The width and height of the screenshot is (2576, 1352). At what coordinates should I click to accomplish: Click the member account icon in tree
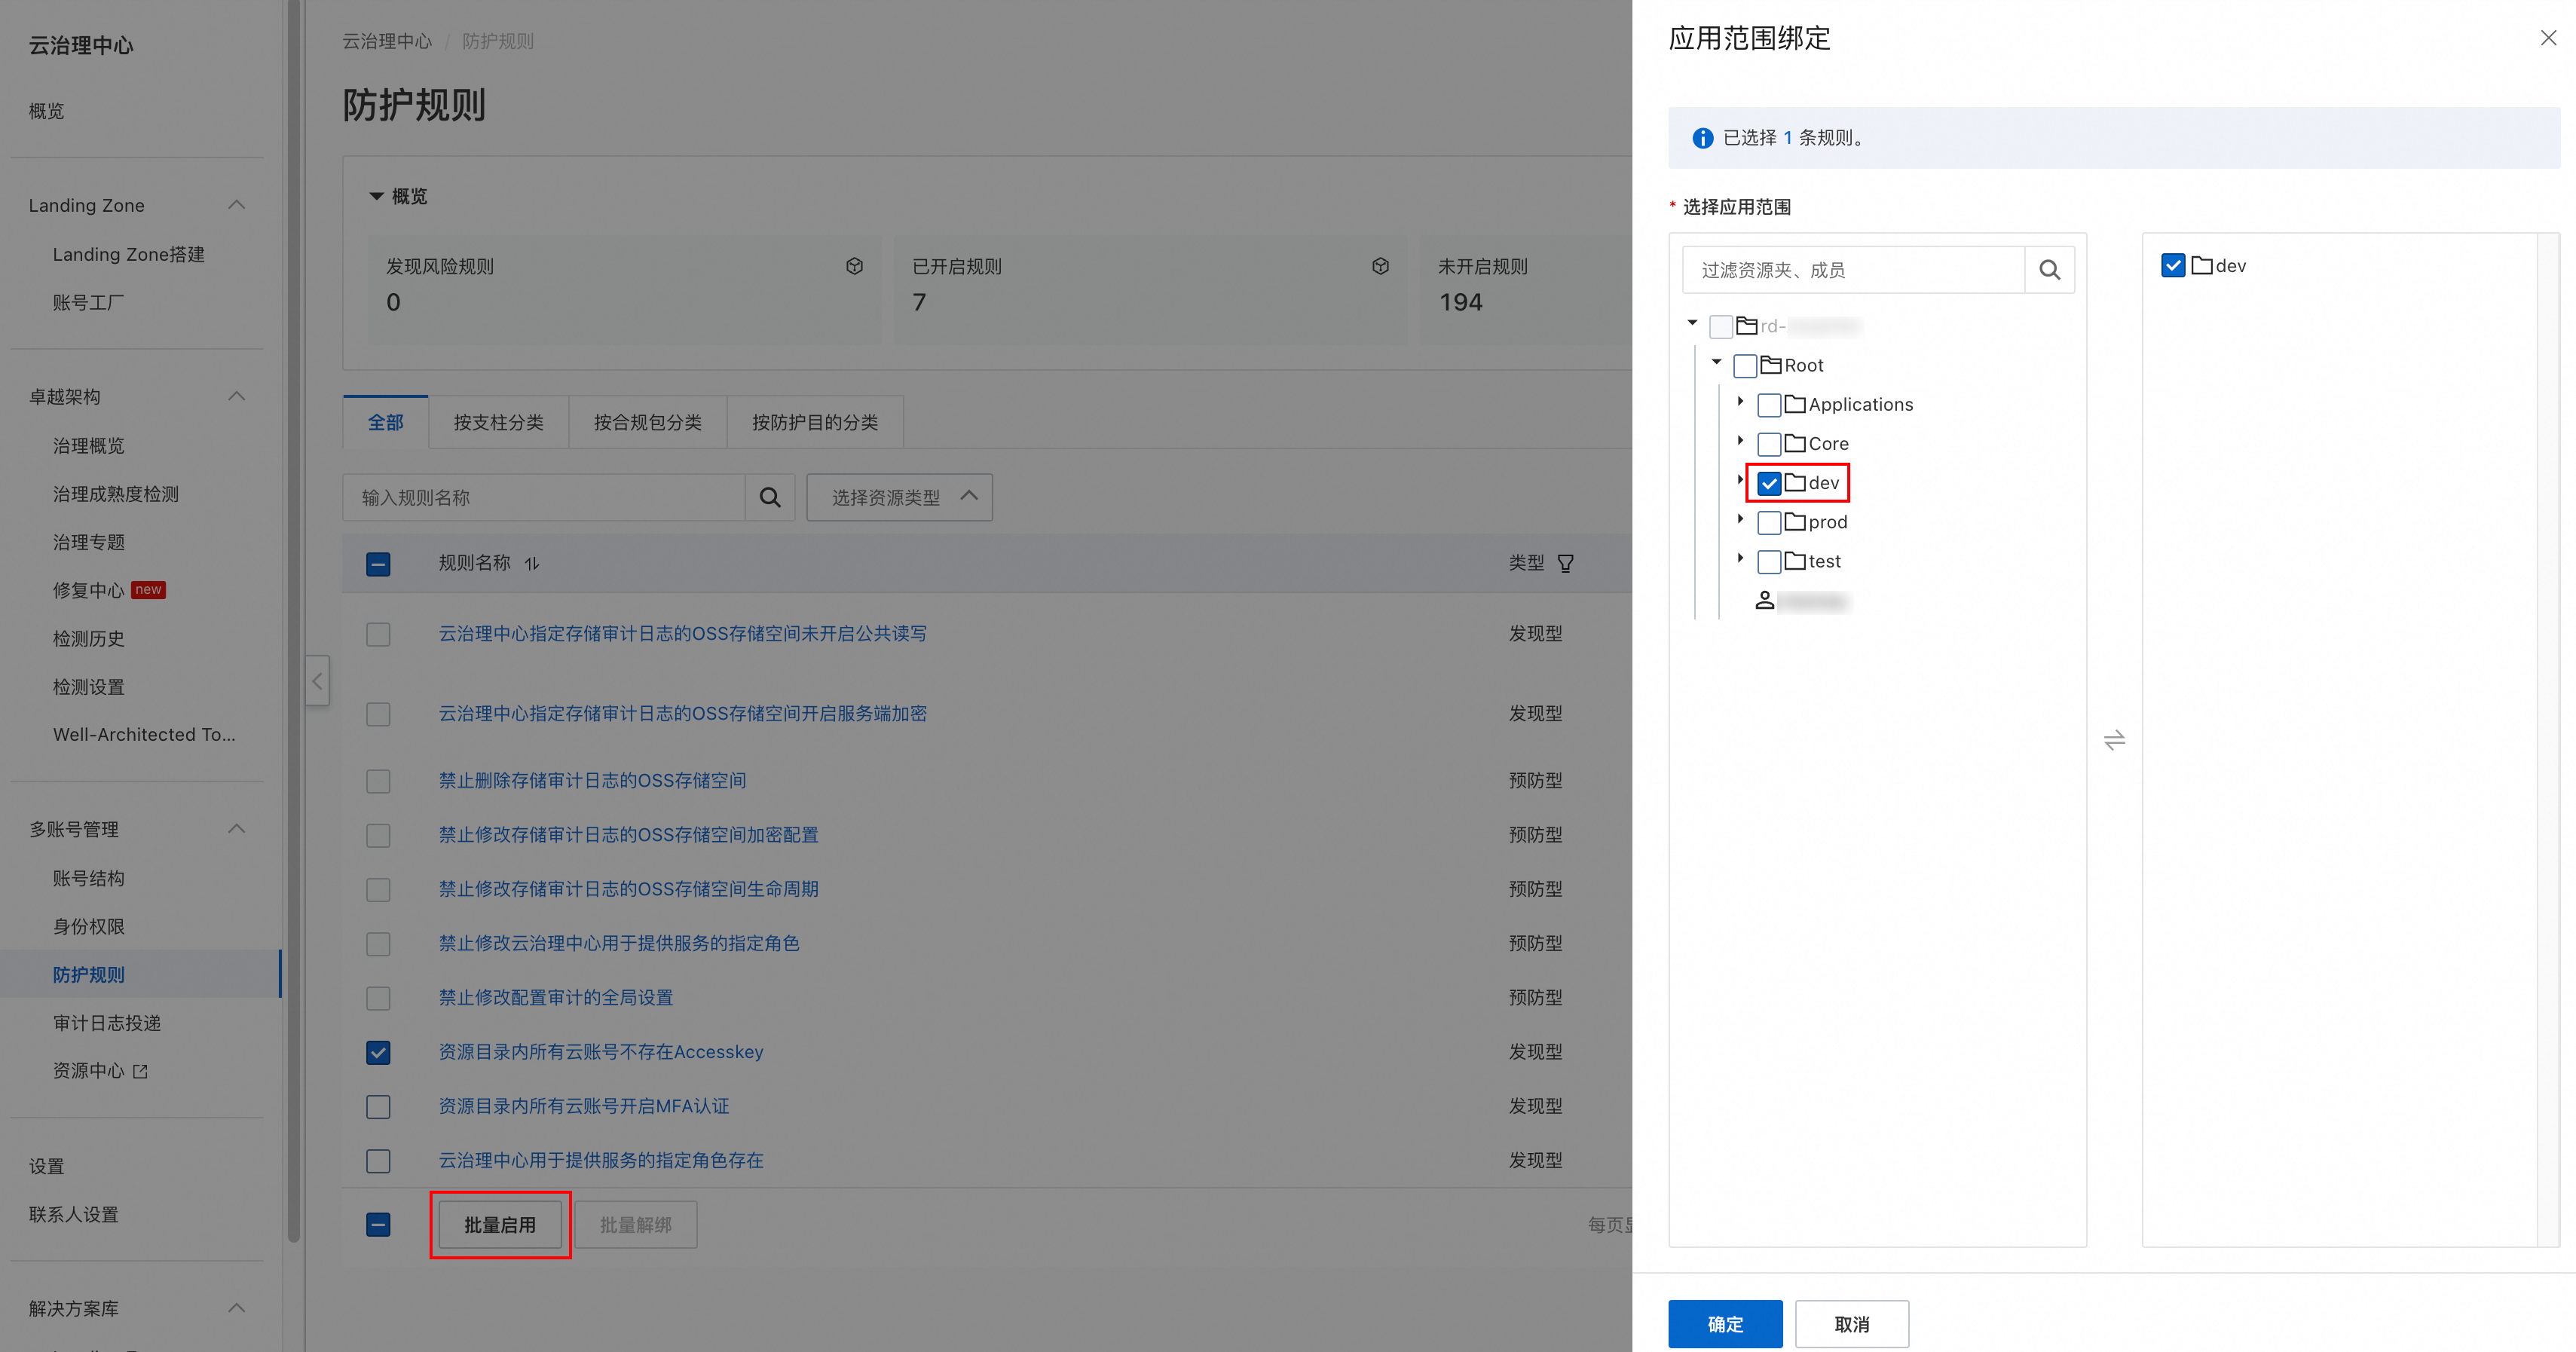tap(1765, 601)
